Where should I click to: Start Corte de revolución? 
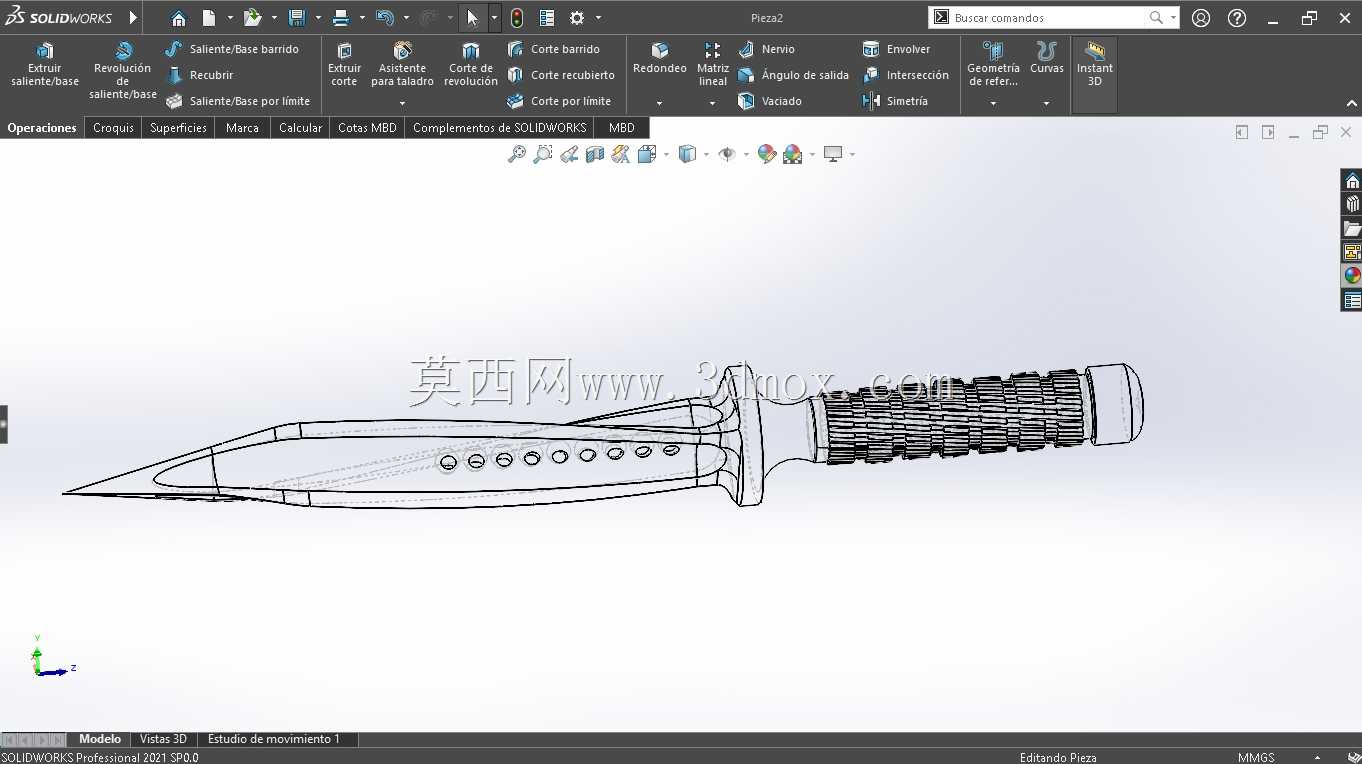click(x=471, y=65)
